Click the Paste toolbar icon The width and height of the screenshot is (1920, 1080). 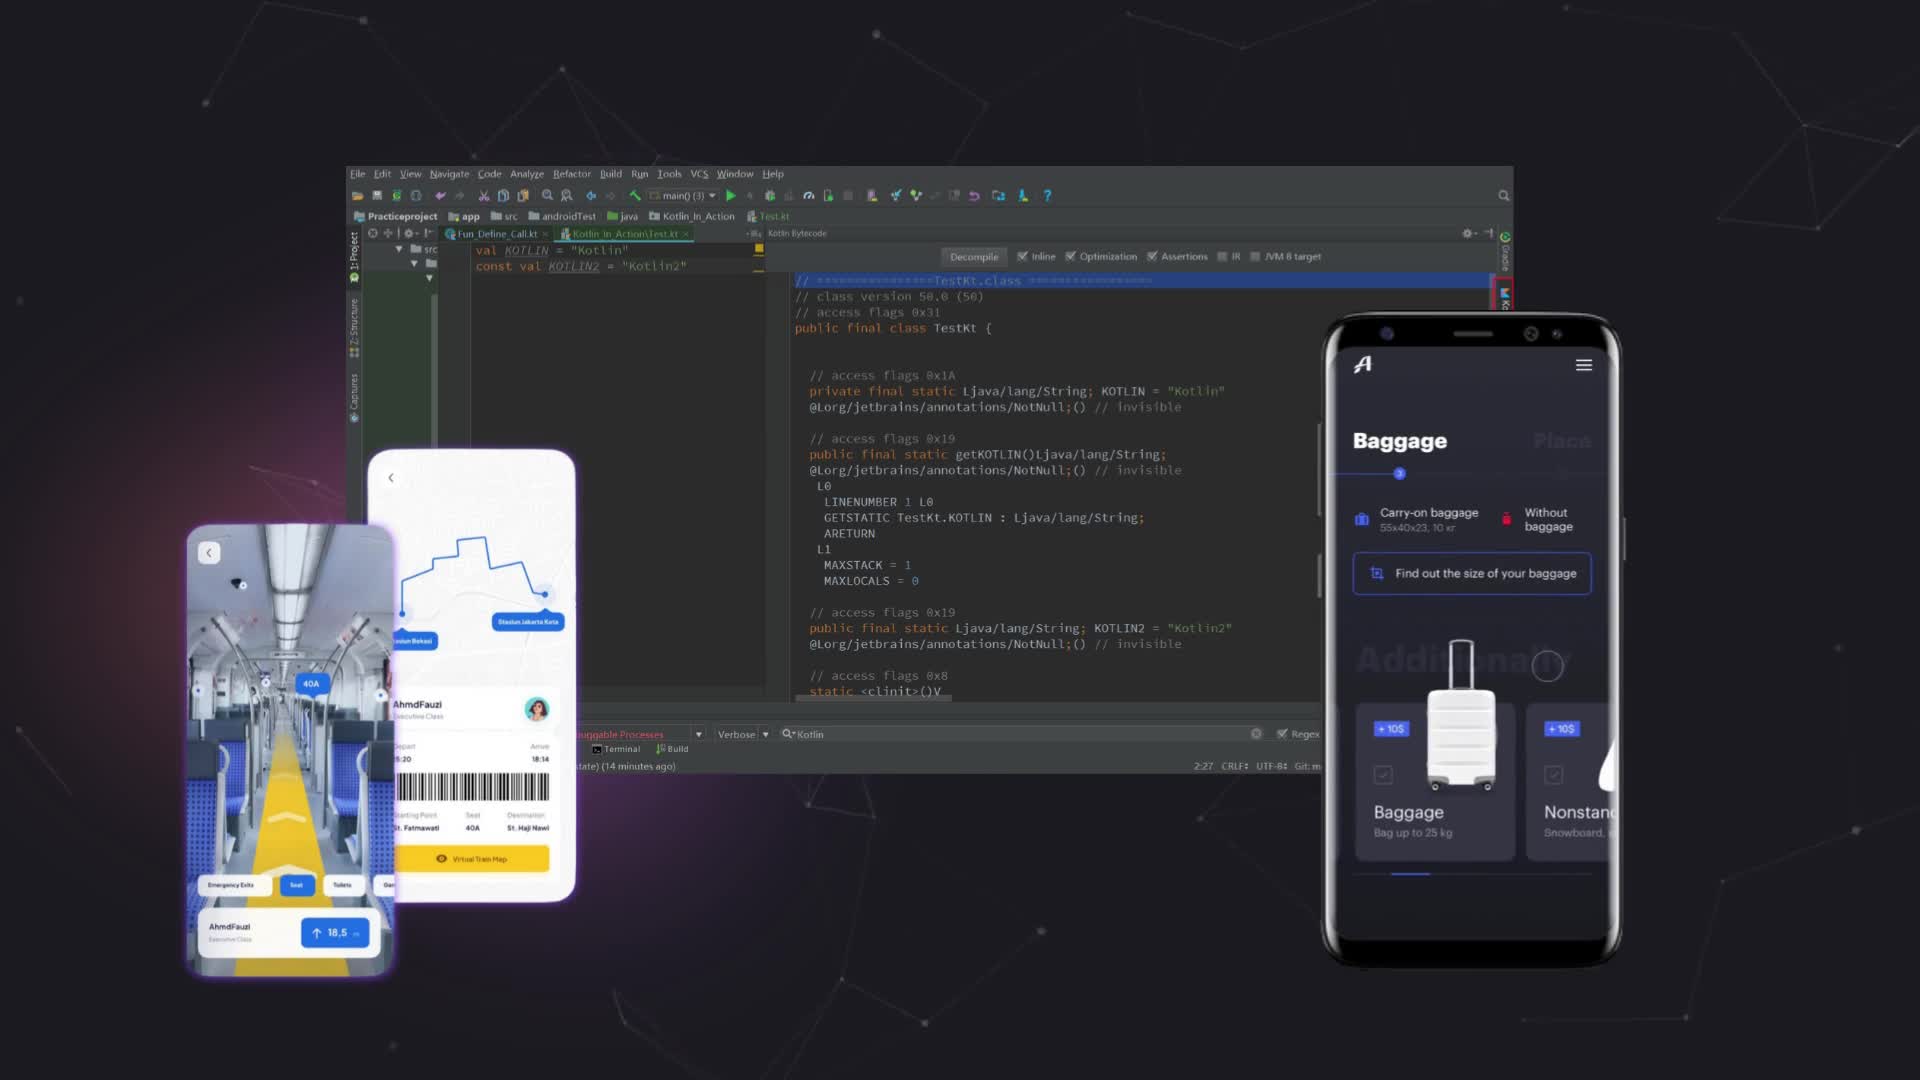522,196
